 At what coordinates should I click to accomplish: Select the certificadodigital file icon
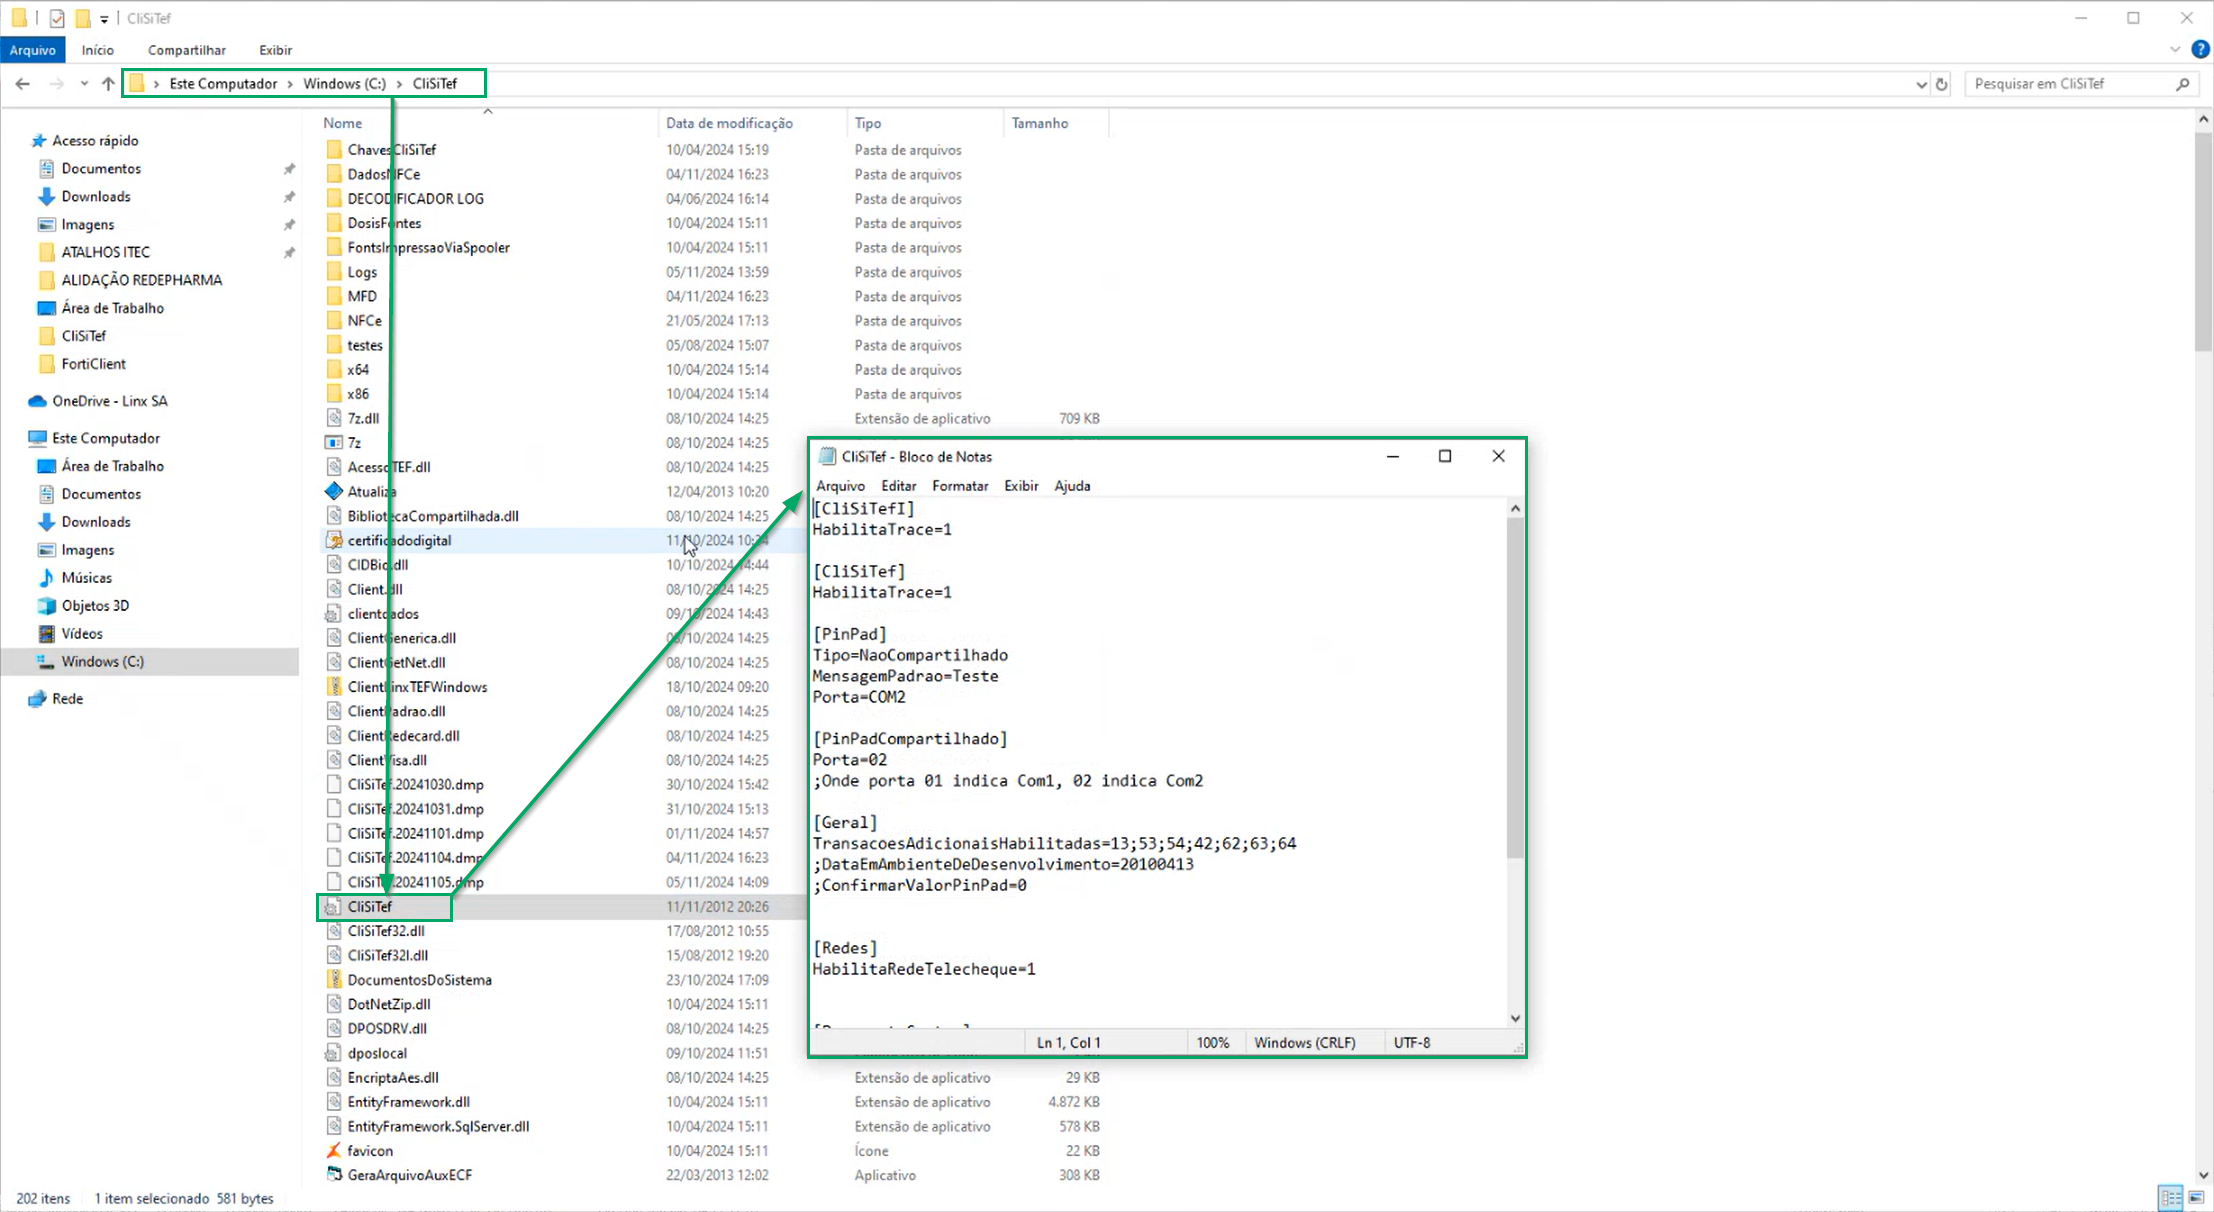pyautogui.click(x=334, y=540)
